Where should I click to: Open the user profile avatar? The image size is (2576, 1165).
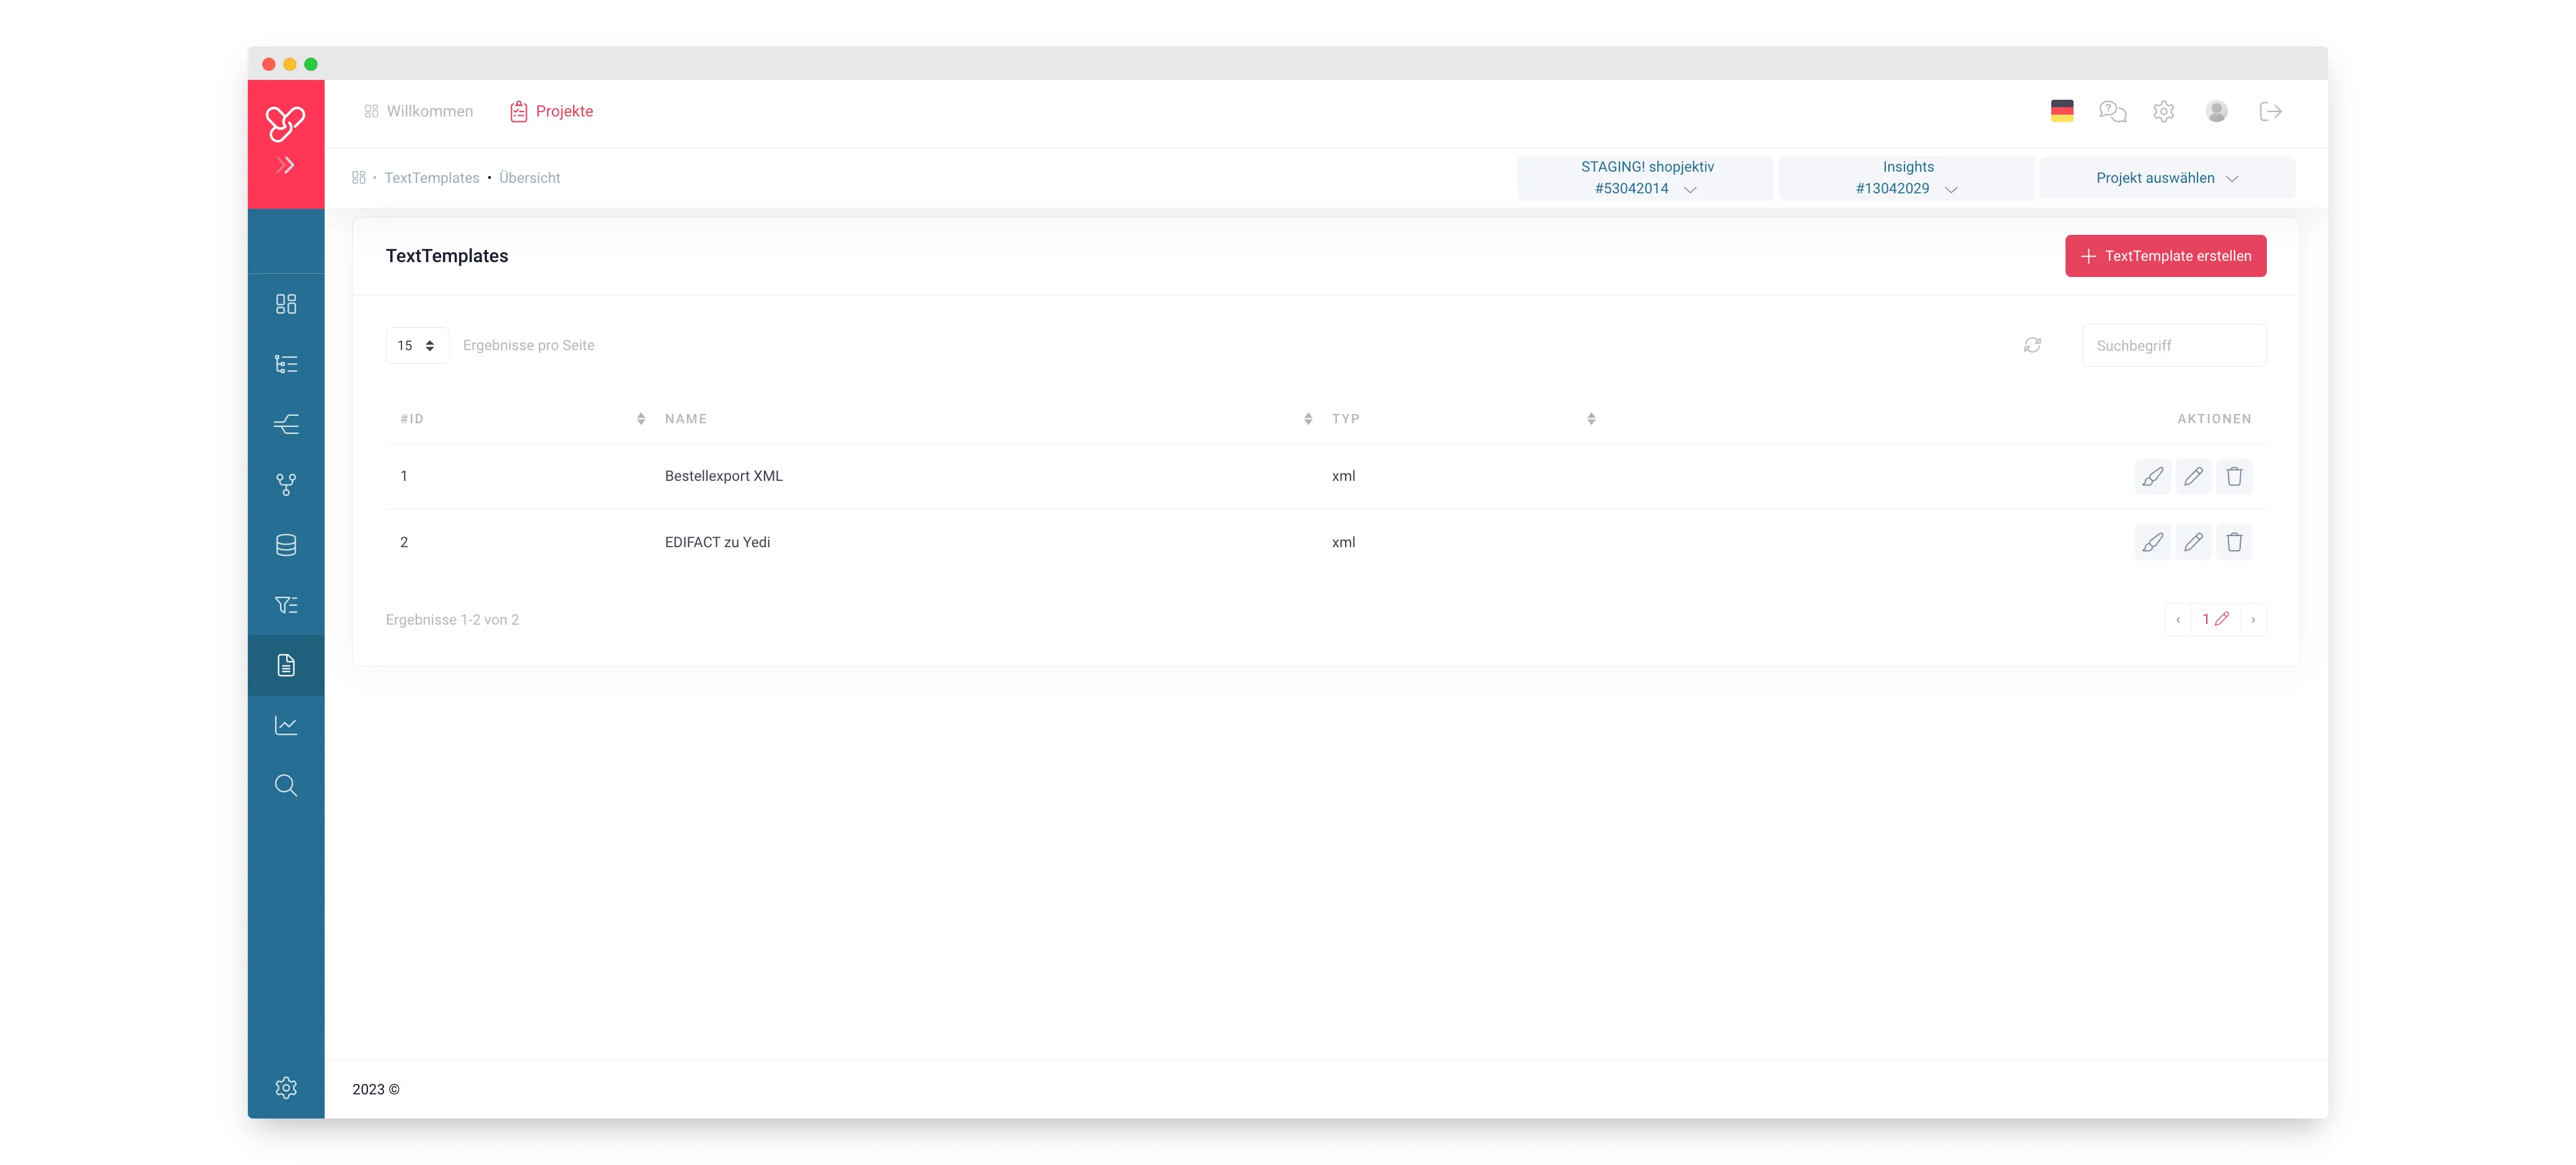2216,111
